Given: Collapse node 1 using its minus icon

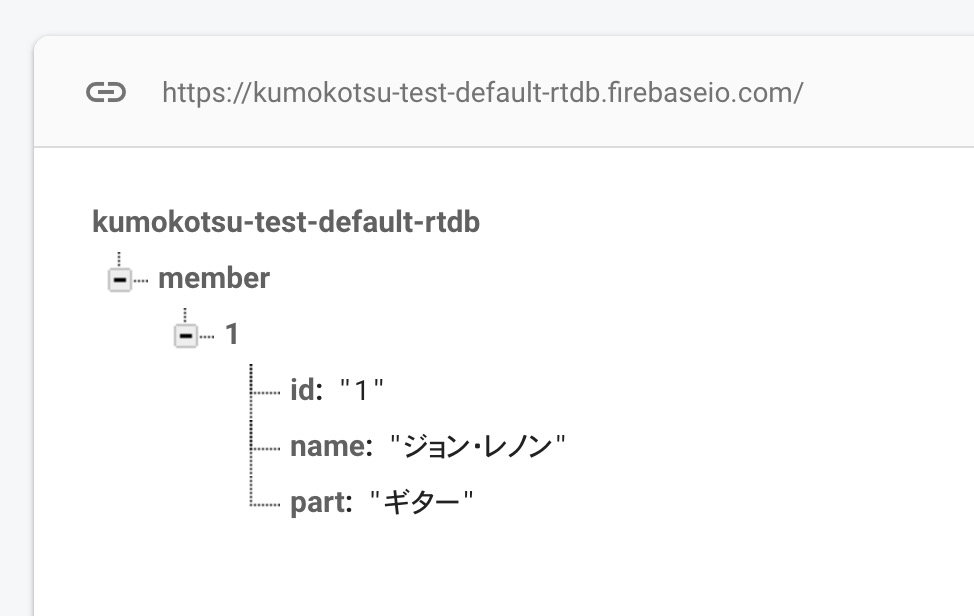Looking at the screenshot, I should (186, 336).
